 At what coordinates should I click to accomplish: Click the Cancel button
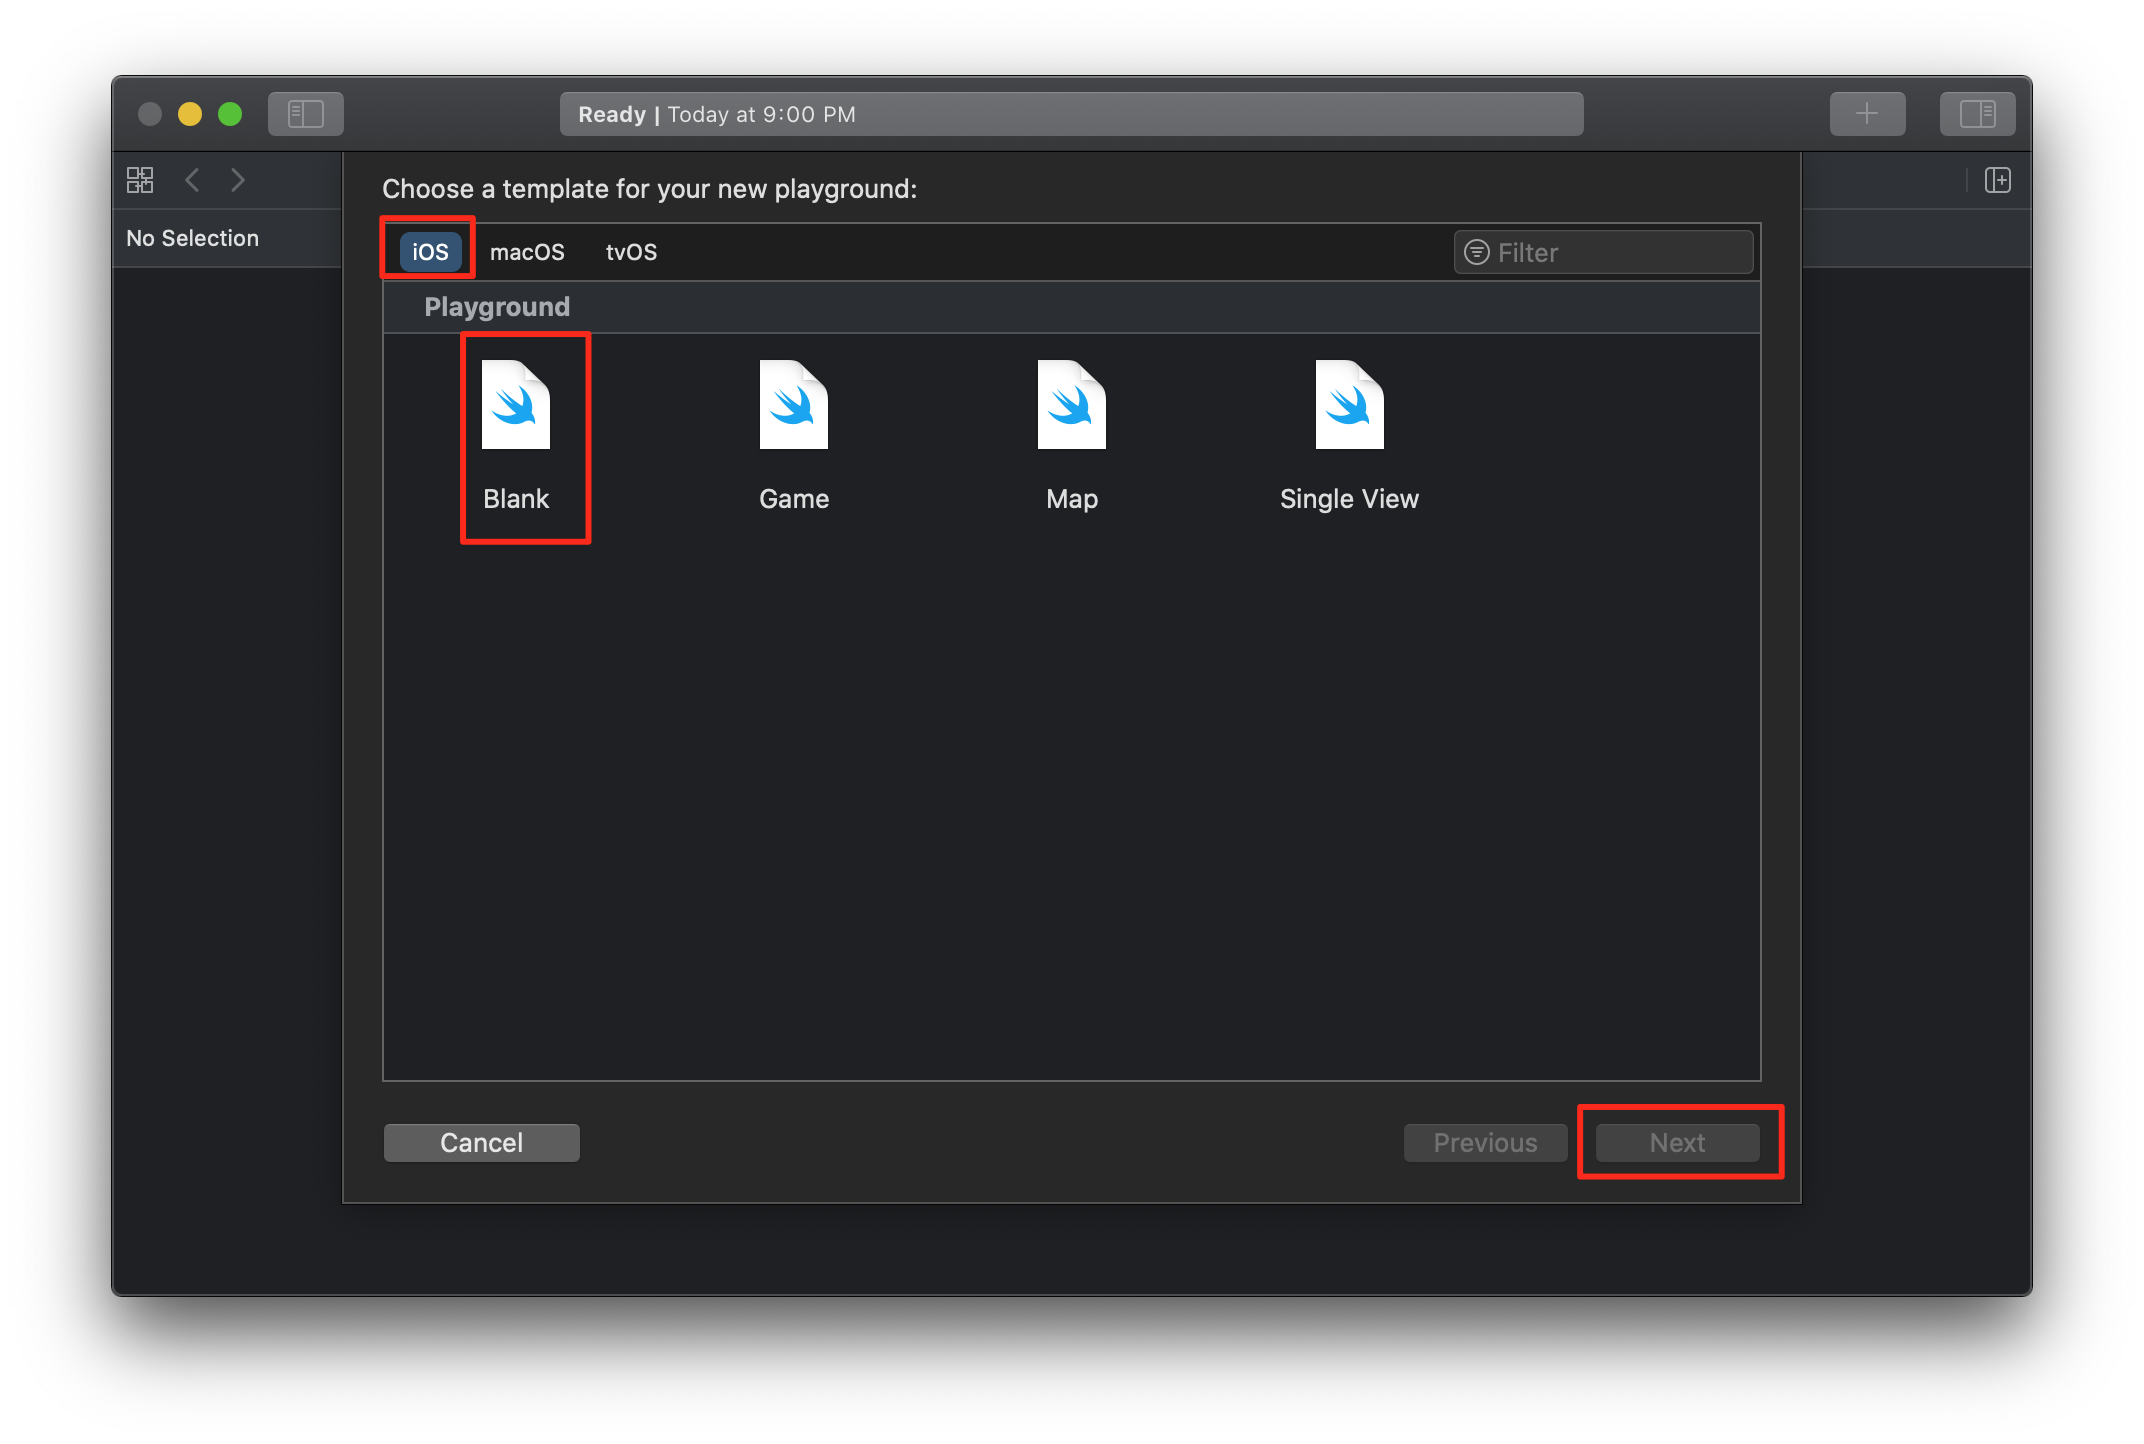click(481, 1143)
